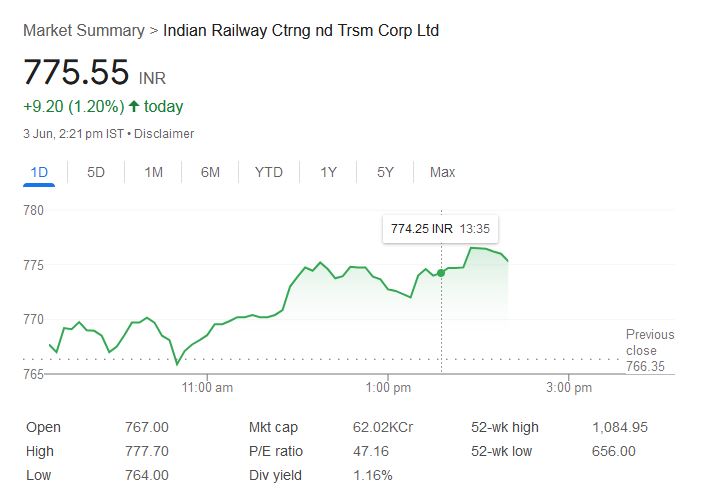Show the 1M price history tab

[x=153, y=172]
